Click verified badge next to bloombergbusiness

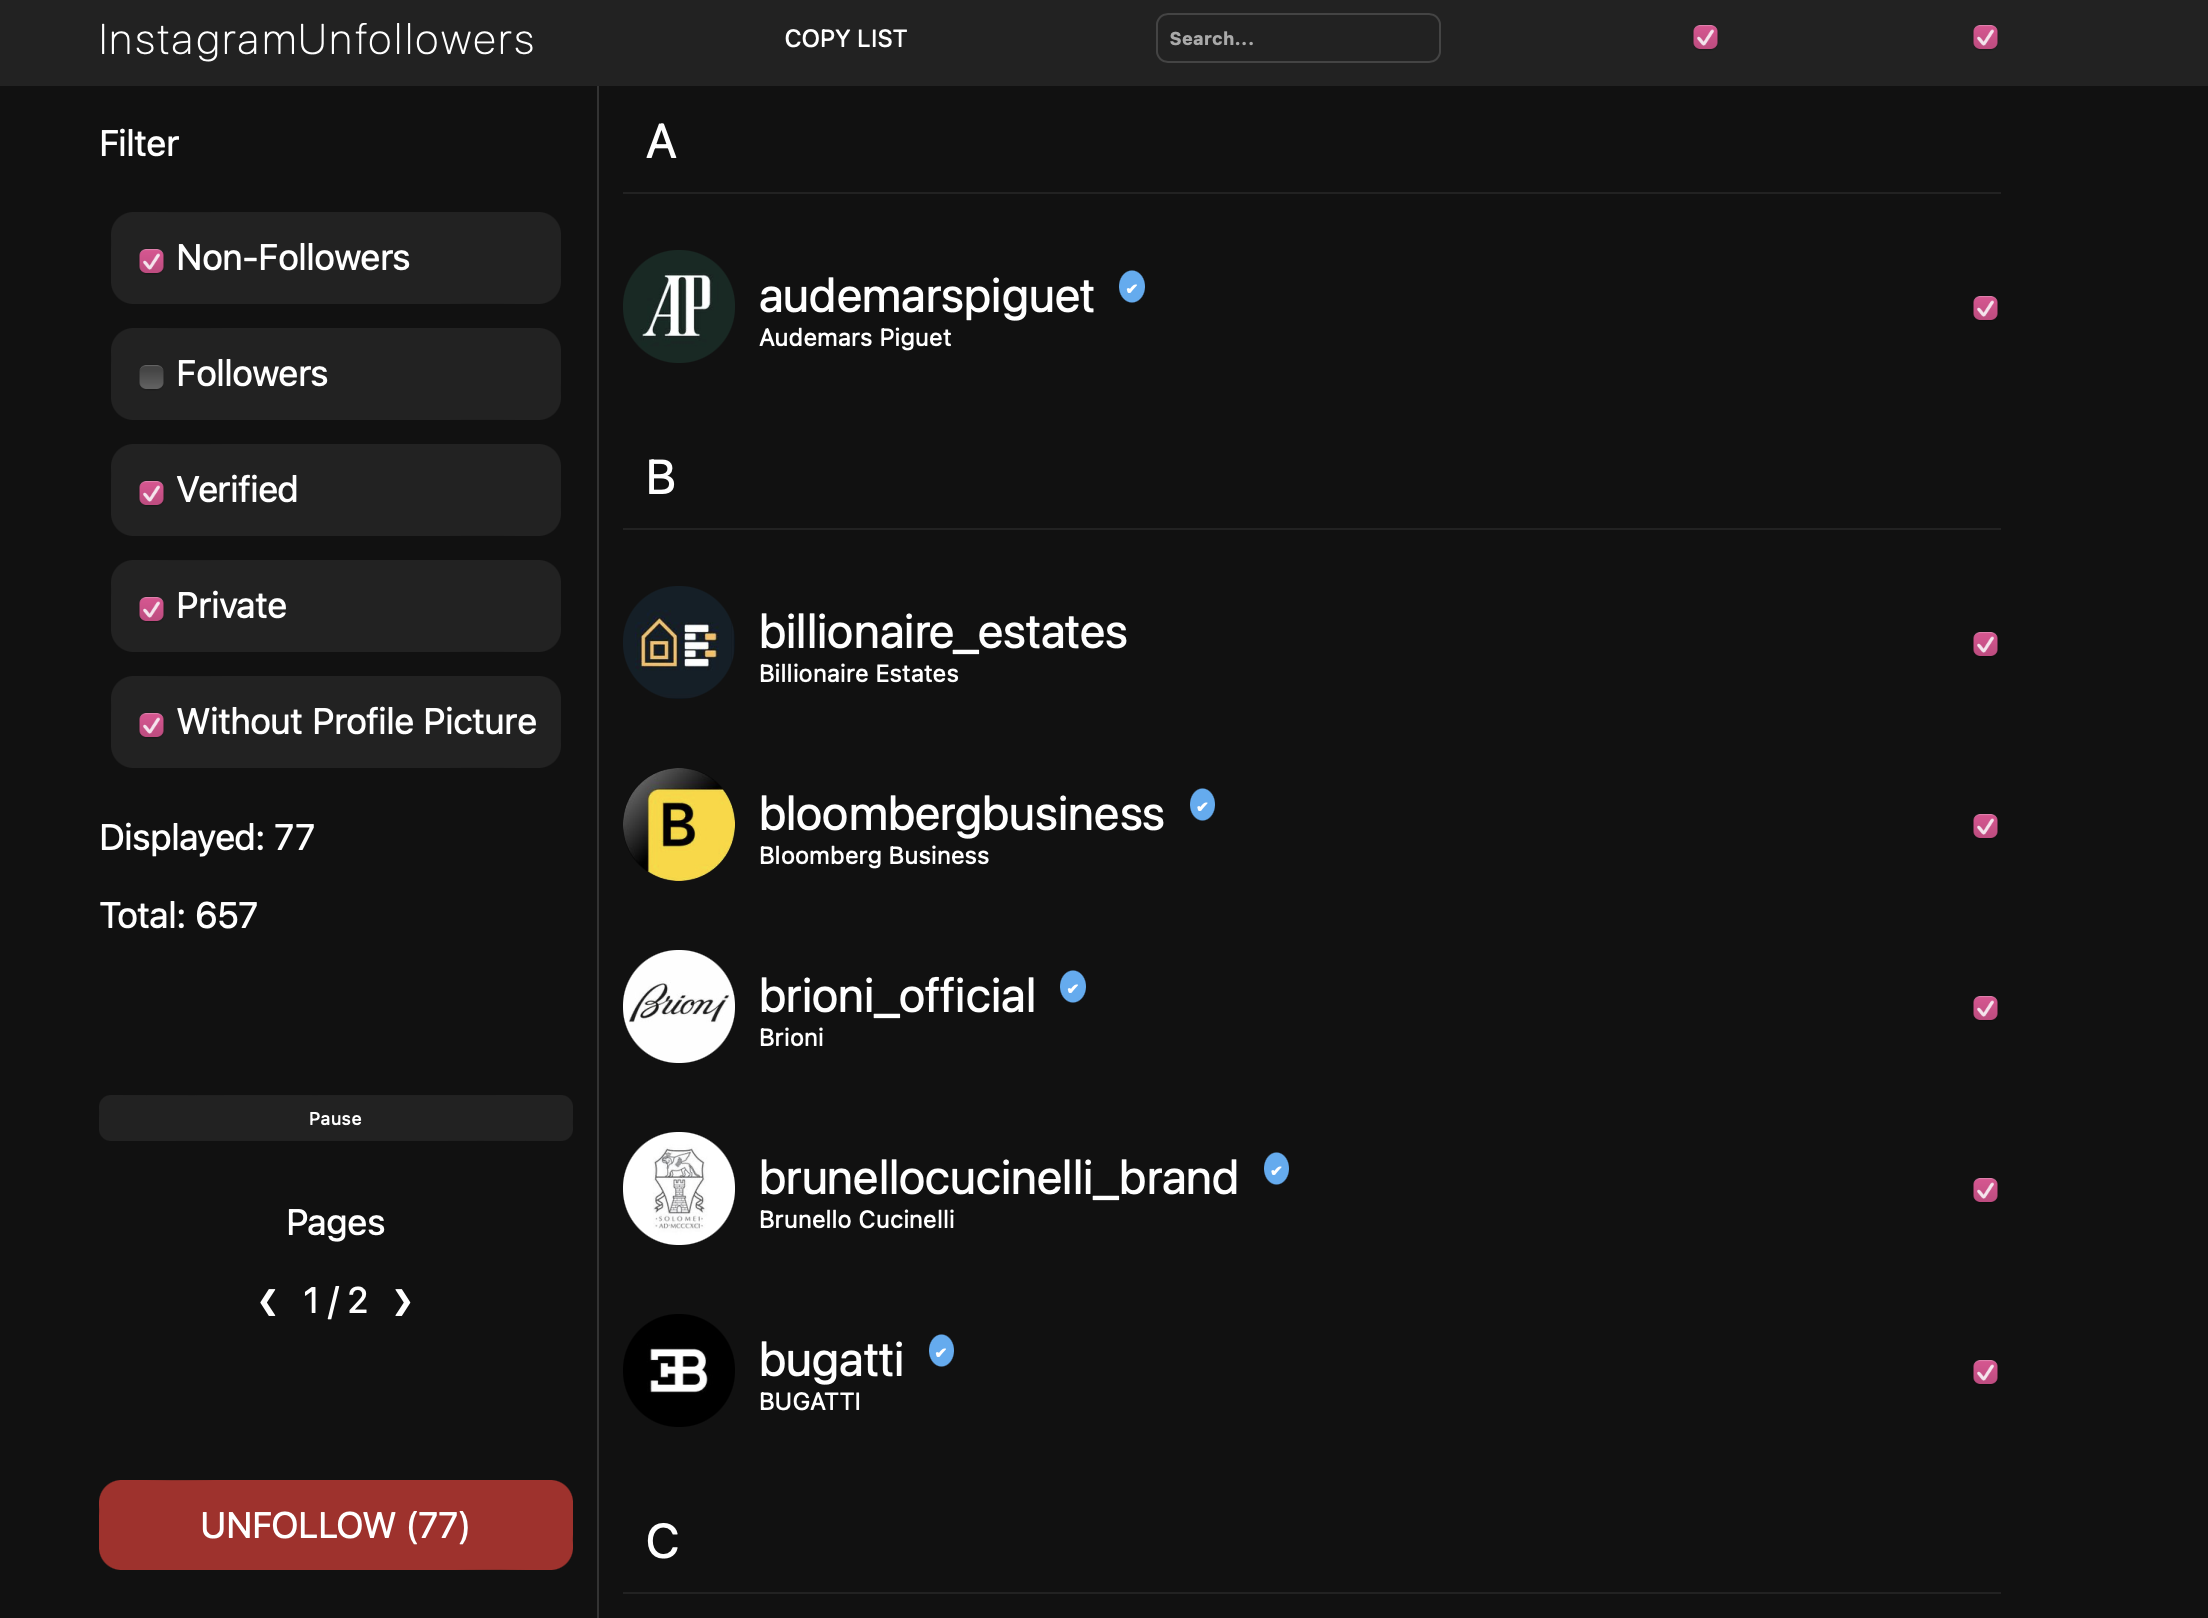[1202, 805]
